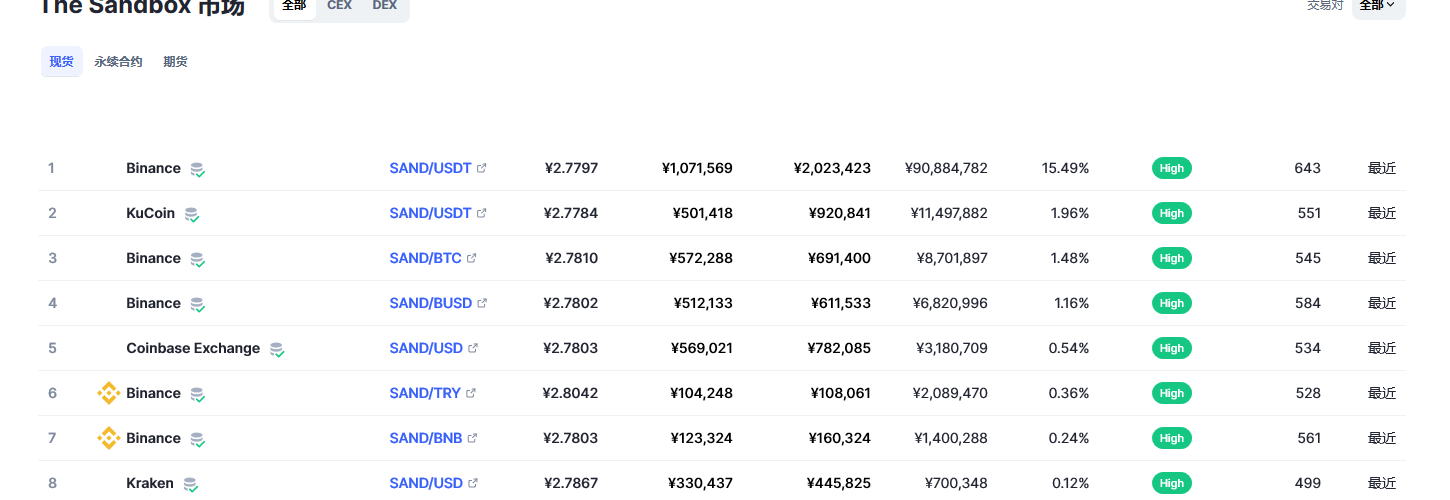
Task: Click 最近 in the KuCoin row
Action: click(1382, 213)
